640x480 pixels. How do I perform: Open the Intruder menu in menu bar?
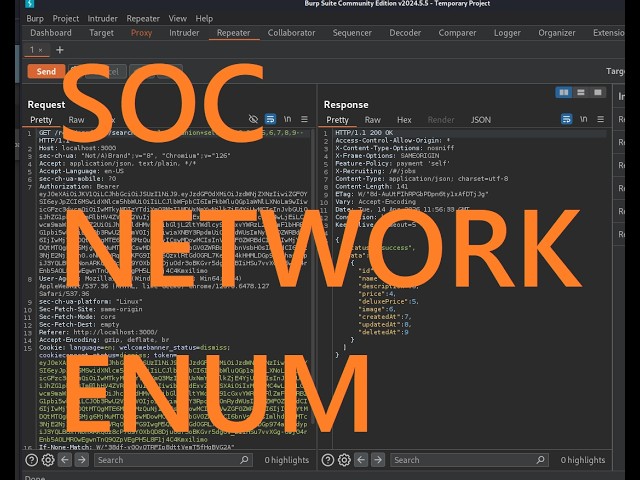pyautogui.click(x=102, y=18)
